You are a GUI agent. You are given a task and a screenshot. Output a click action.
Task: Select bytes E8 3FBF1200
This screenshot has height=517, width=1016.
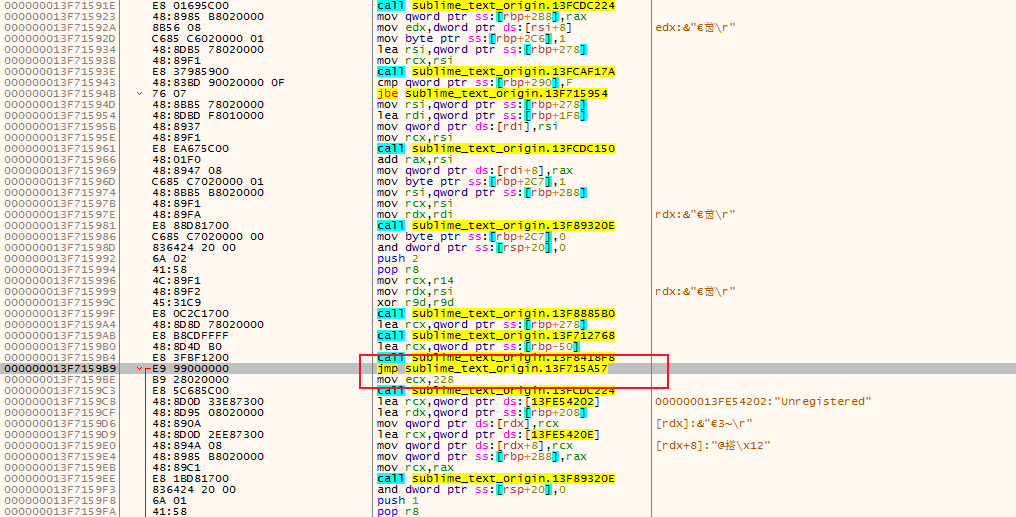click(x=190, y=358)
